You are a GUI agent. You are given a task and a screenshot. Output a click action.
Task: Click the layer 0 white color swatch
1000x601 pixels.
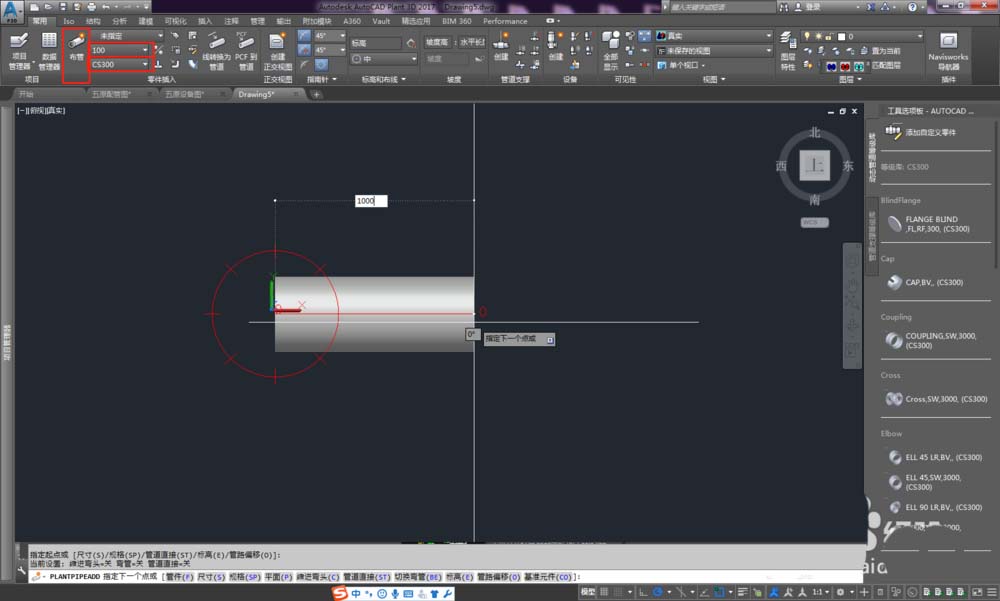click(841, 36)
